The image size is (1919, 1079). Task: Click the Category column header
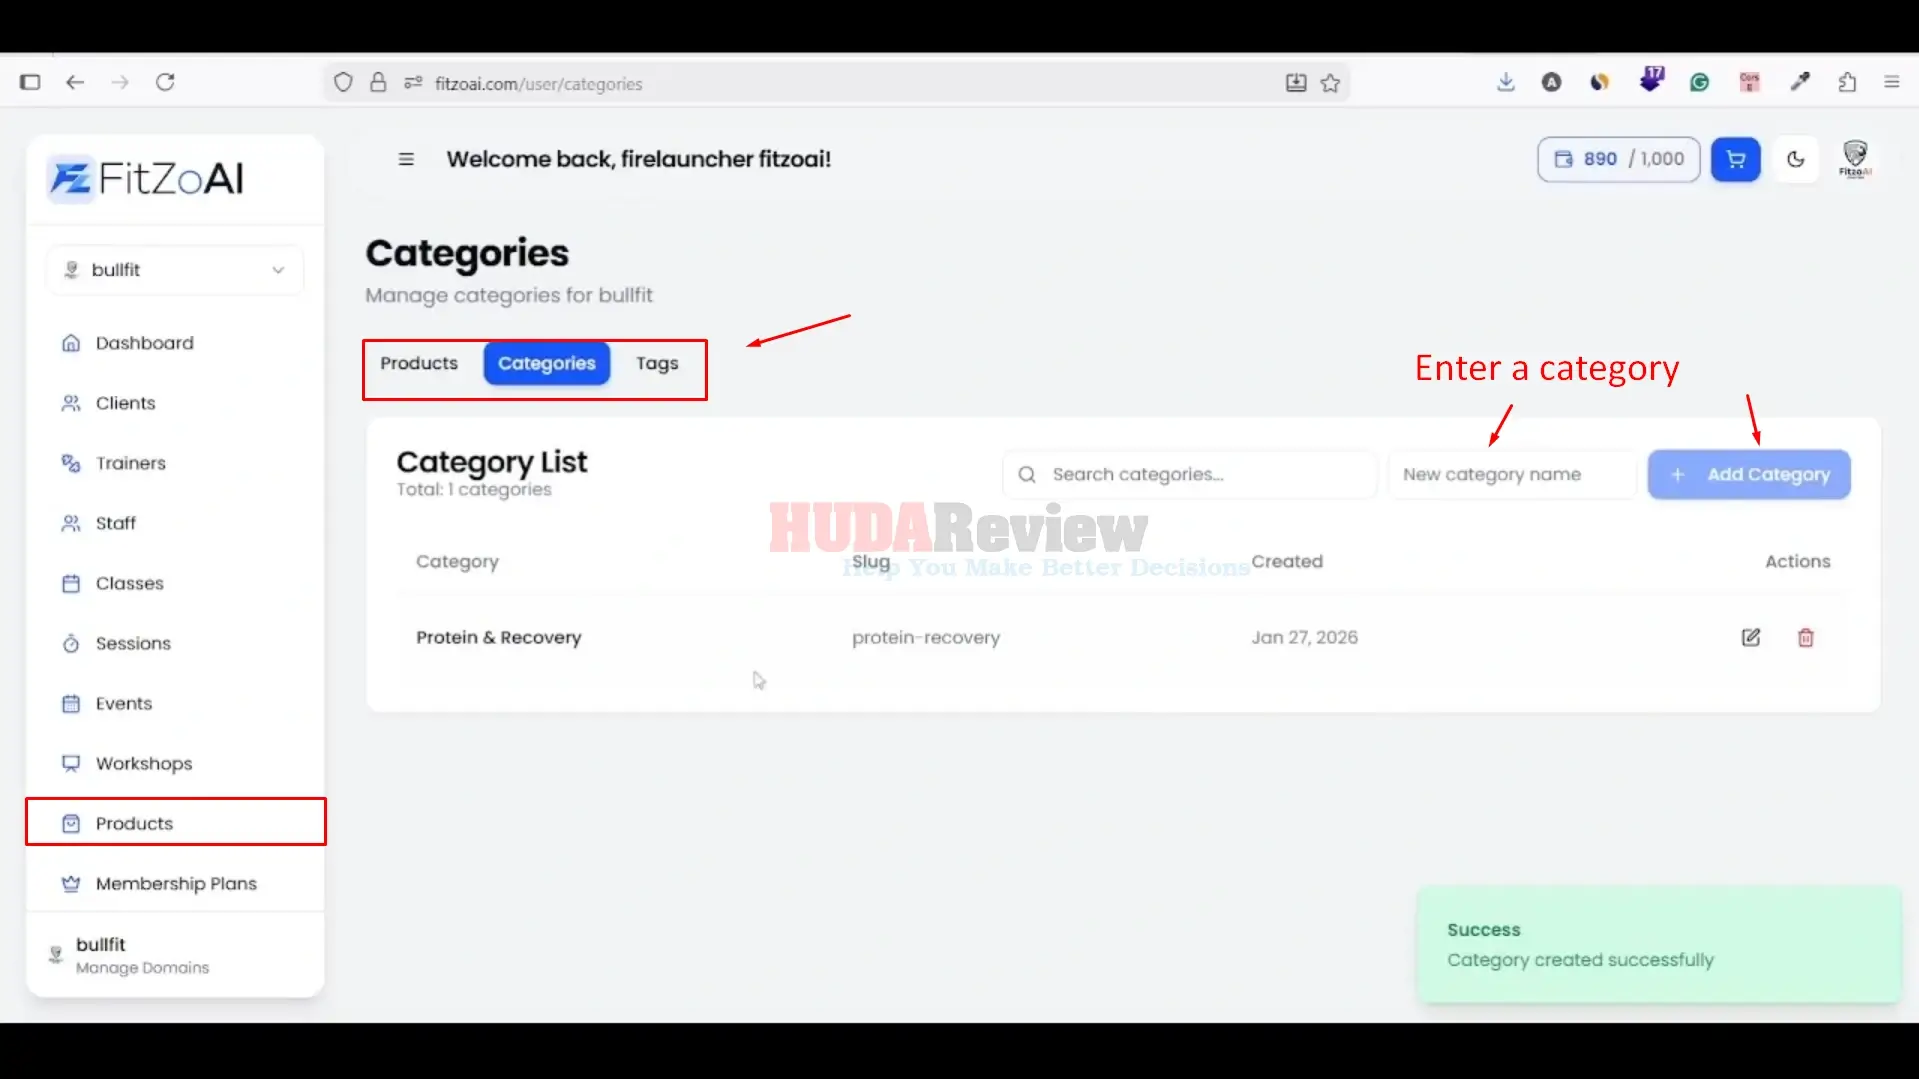pyautogui.click(x=457, y=562)
